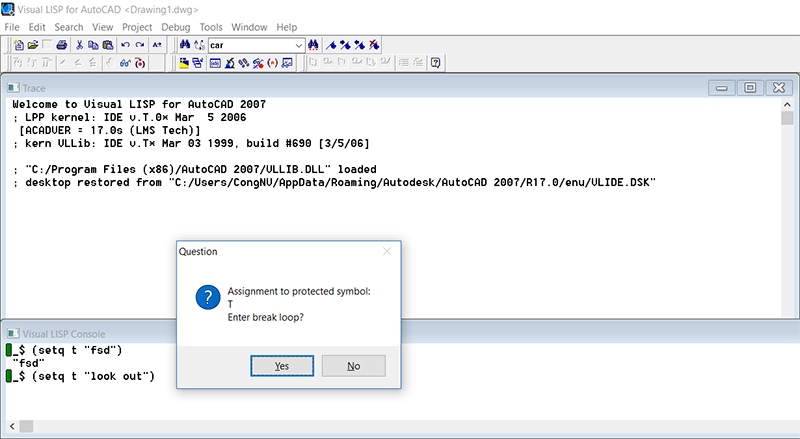Maximize the Trace window
800x439 pixels.
coord(751,88)
